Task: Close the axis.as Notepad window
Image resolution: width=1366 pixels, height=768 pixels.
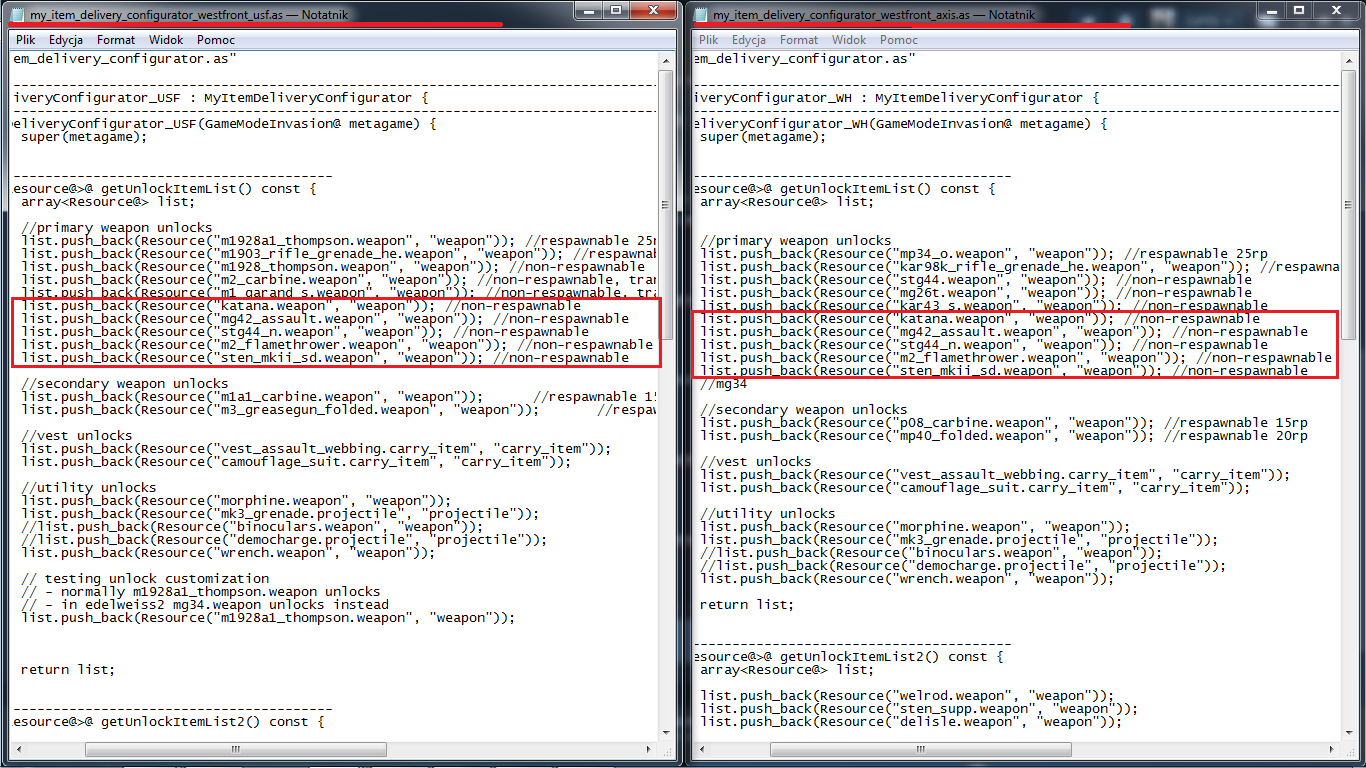Action: coord(1335,11)
